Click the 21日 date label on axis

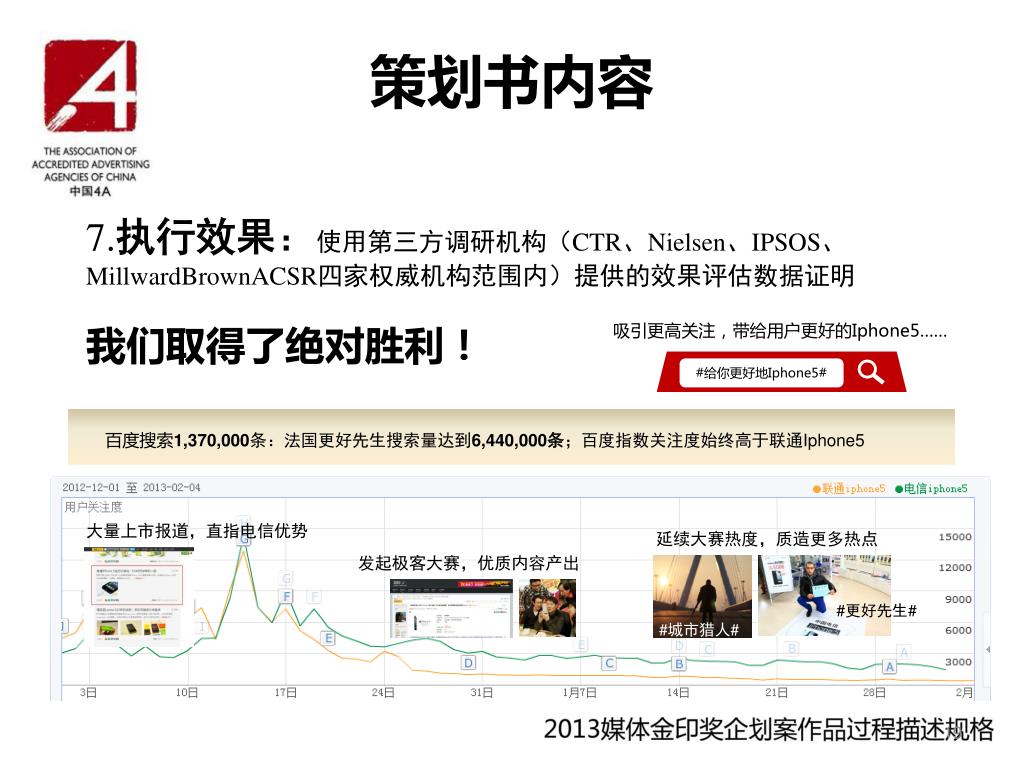click(776, 692)
